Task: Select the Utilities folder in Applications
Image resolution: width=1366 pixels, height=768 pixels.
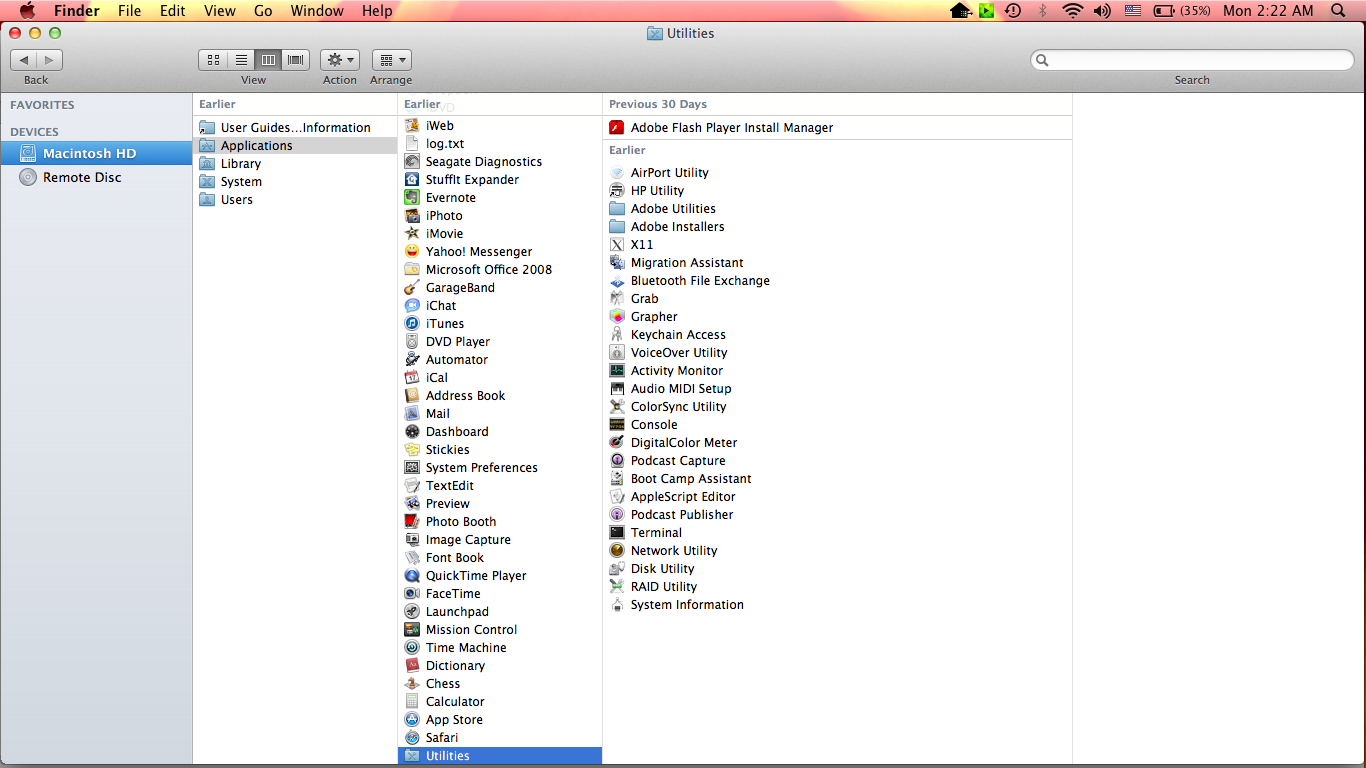Action: point(500,756)
